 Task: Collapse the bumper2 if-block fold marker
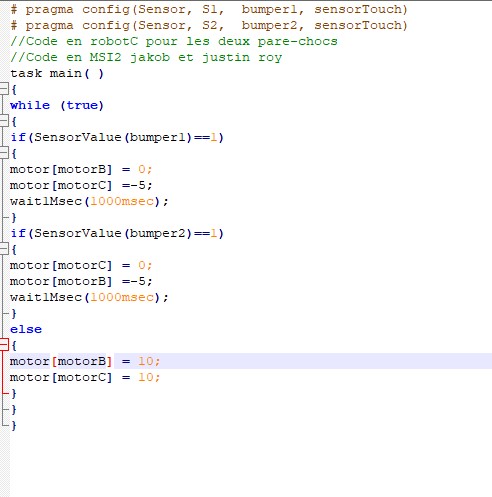(x=3, y=249)
